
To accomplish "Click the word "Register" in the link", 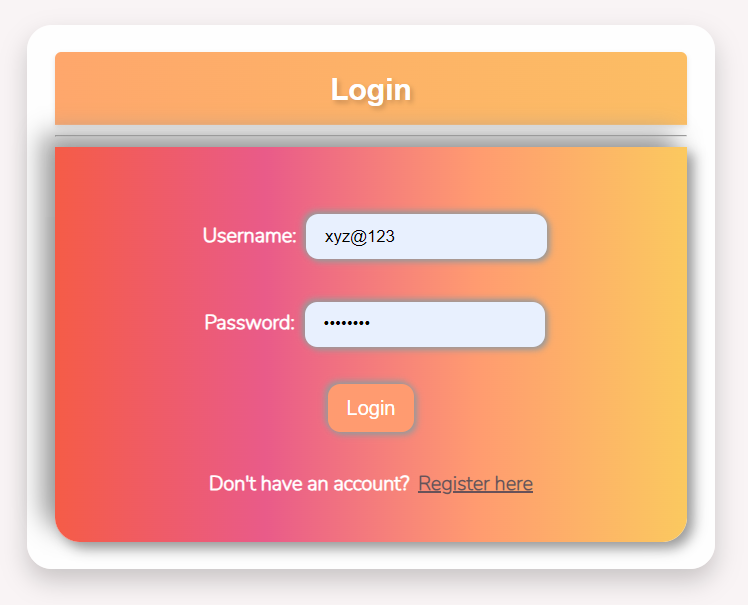I will (454, 484).
